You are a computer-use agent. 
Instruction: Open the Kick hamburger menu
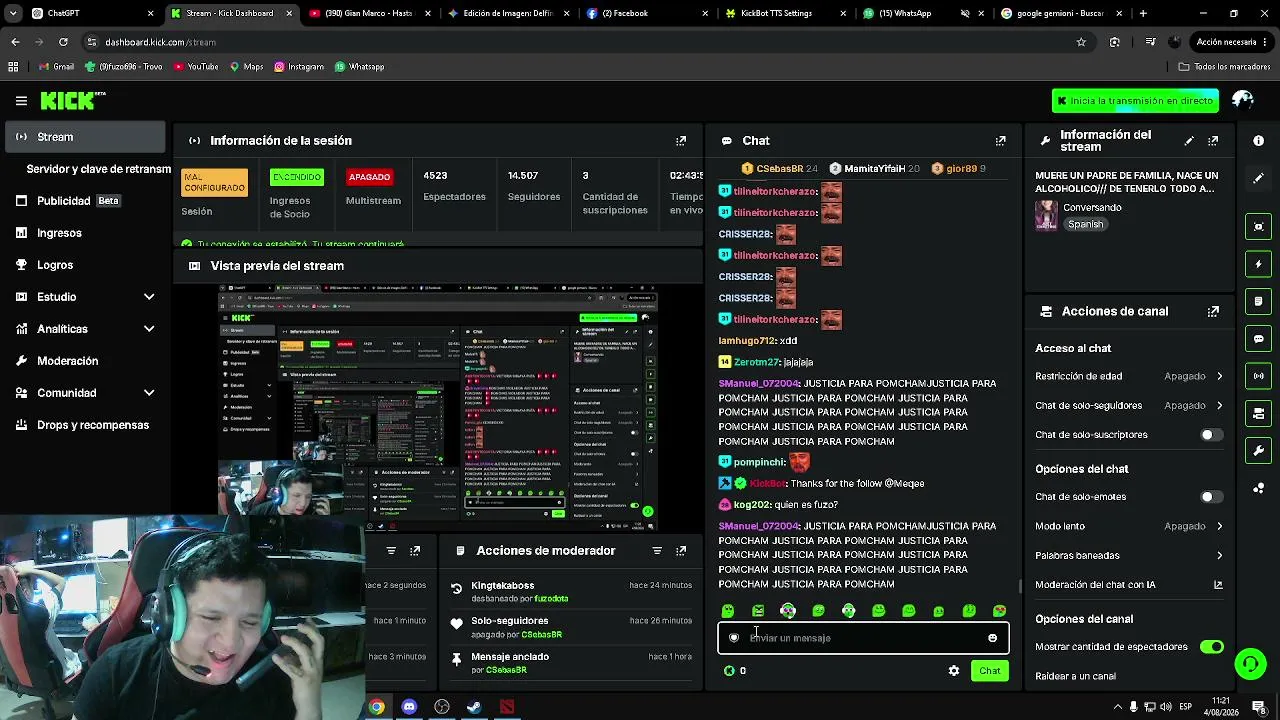point(21,100)
